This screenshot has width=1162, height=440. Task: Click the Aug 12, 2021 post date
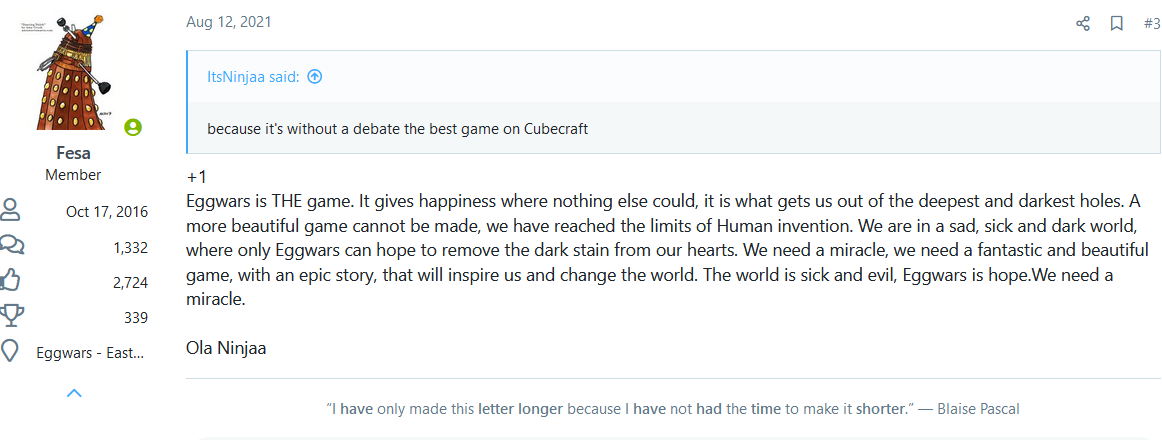point(228,21)
